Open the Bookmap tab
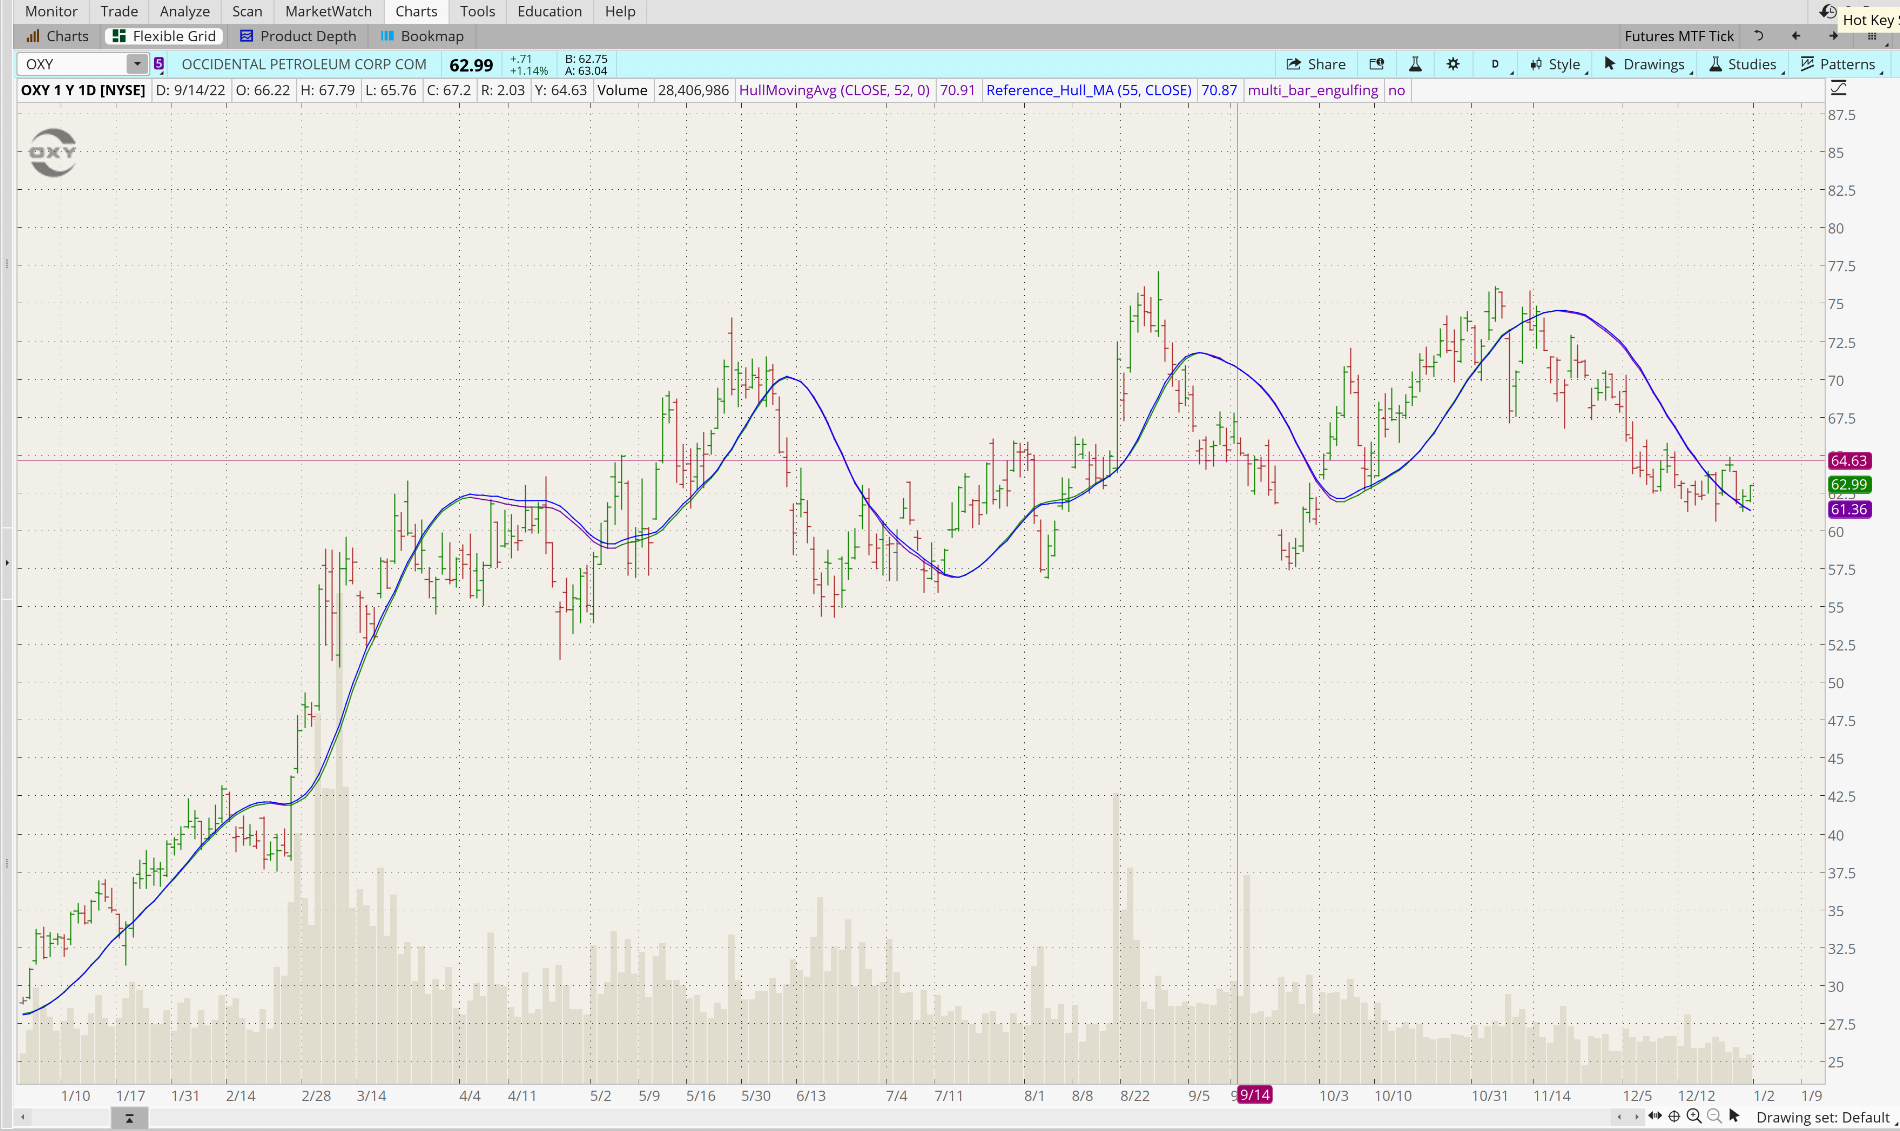This screenshot has width=1900, height=1131. pyautogui.click(x=422, y=36)
